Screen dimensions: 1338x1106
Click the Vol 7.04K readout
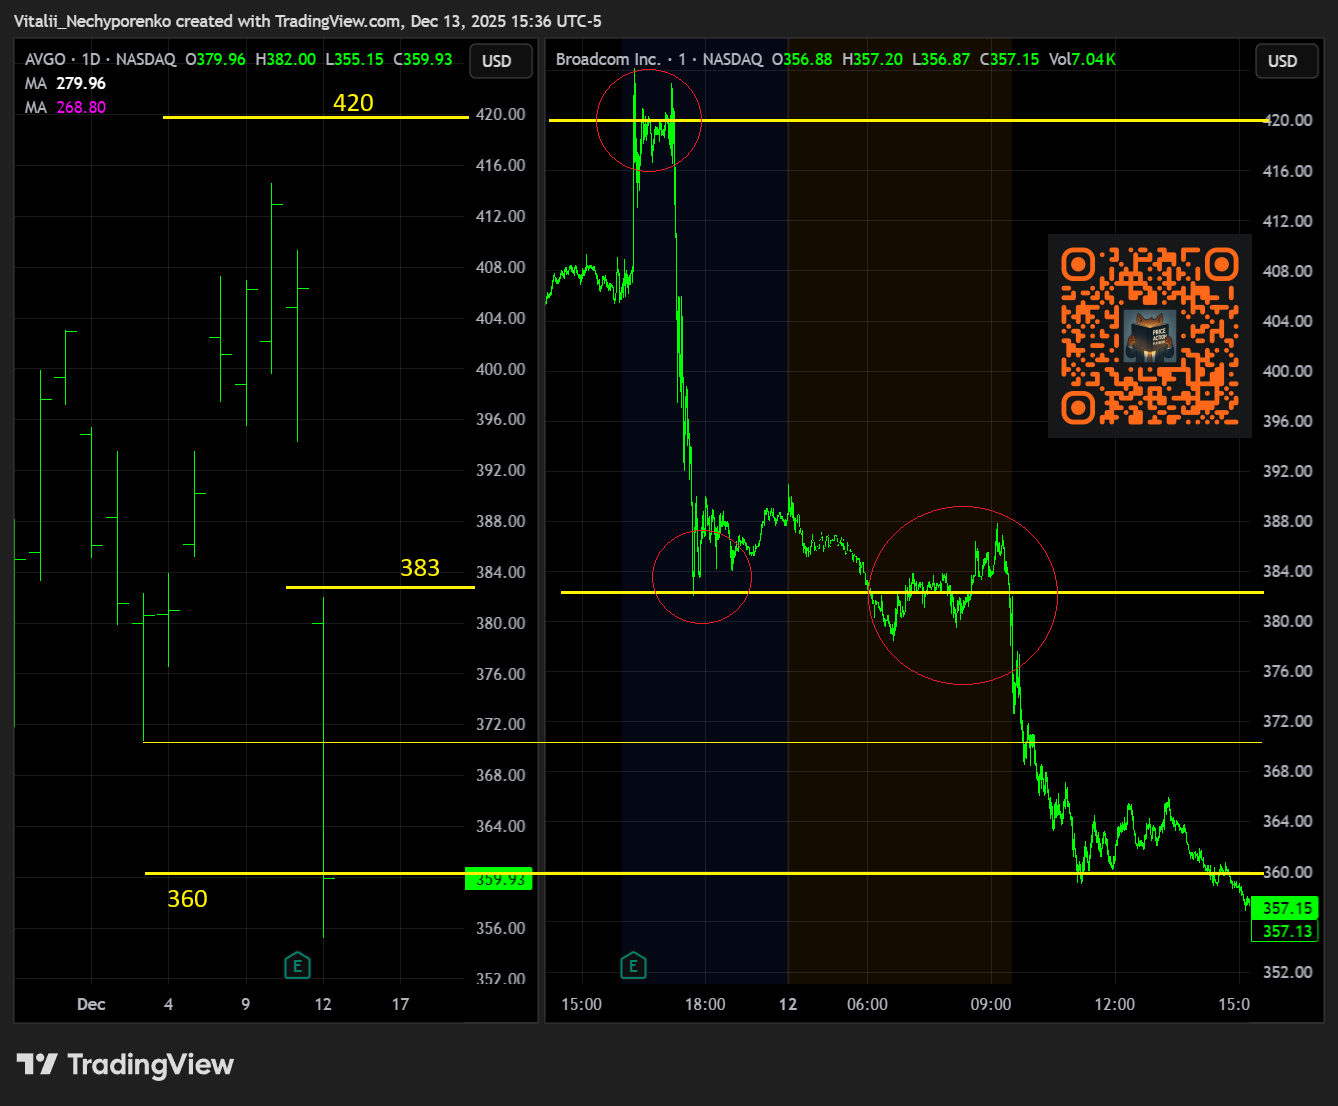coord(1082,59)
